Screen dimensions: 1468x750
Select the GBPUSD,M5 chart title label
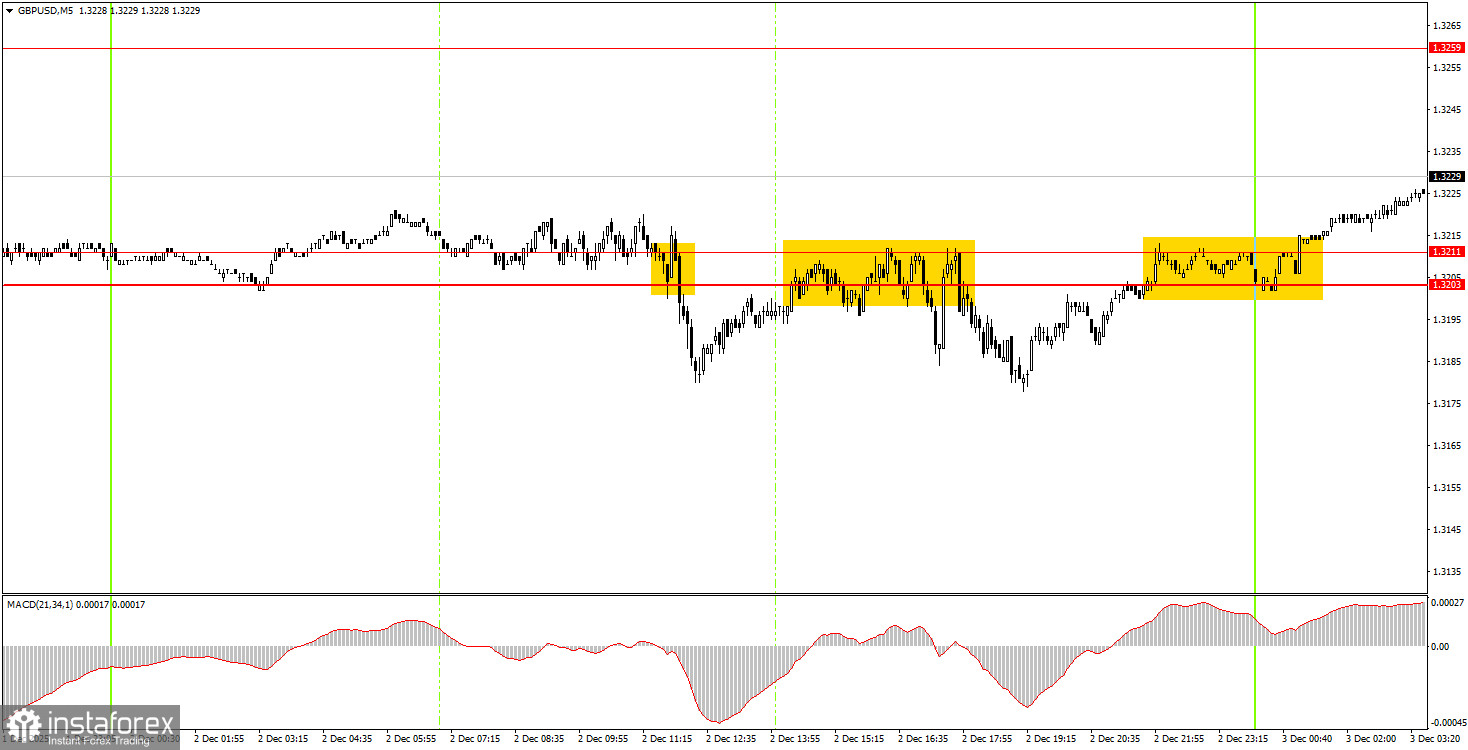45,10
